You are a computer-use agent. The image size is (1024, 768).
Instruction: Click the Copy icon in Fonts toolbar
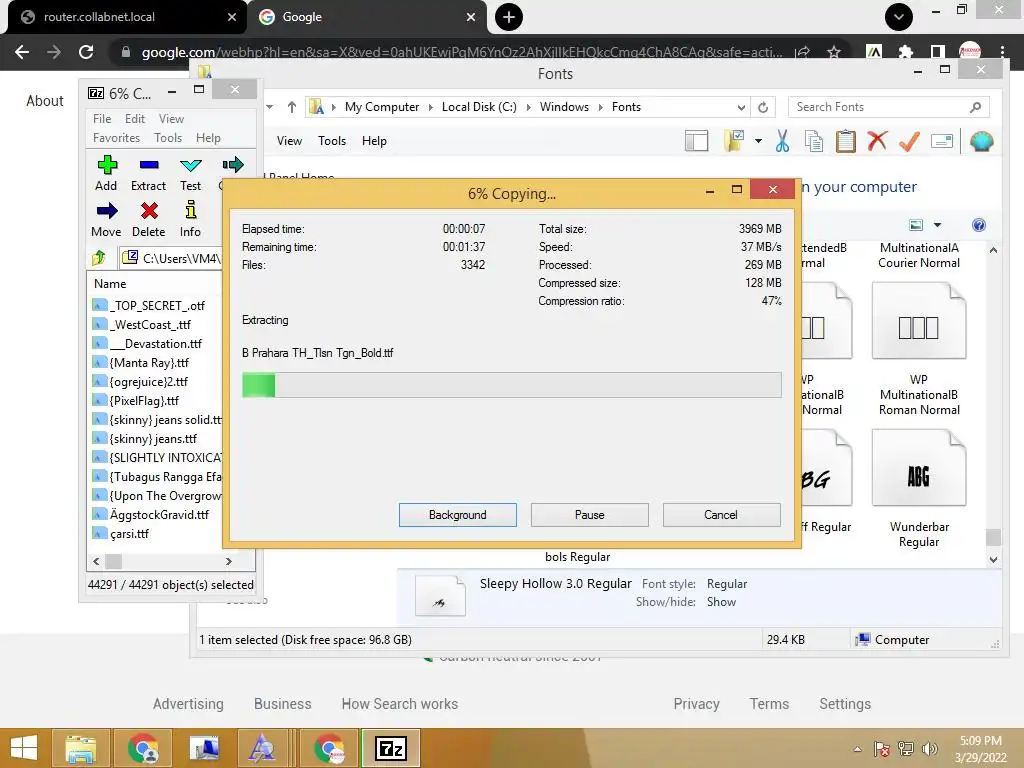tap(814, 141)
